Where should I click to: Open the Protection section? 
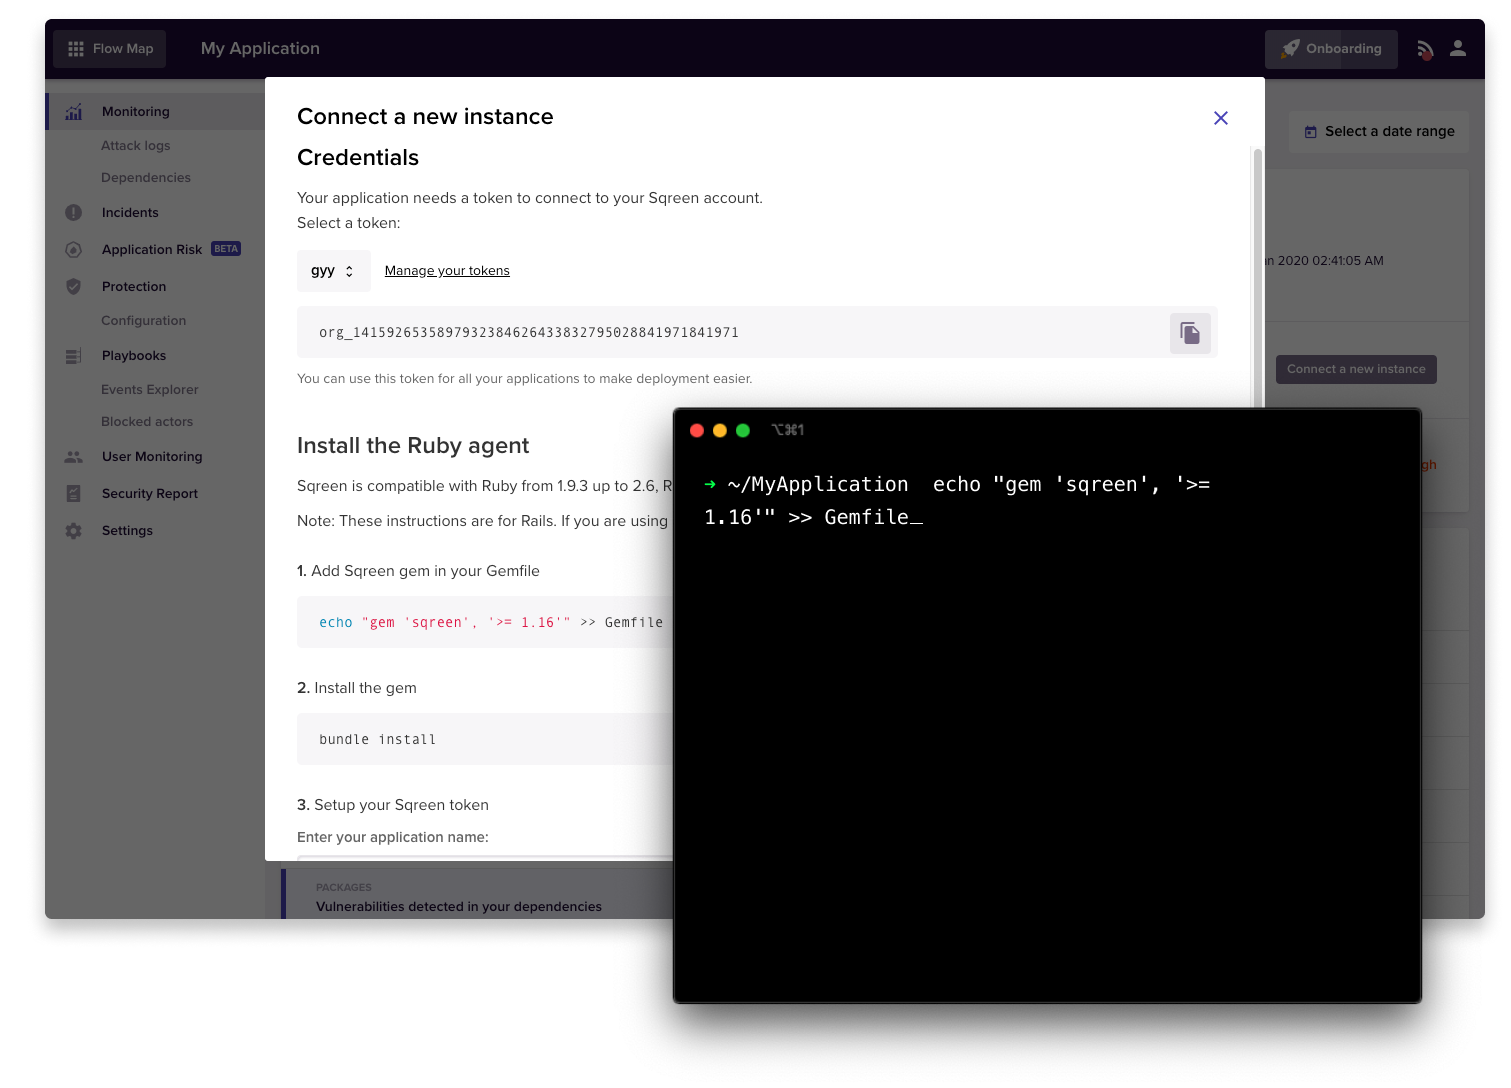pos(134,287)
